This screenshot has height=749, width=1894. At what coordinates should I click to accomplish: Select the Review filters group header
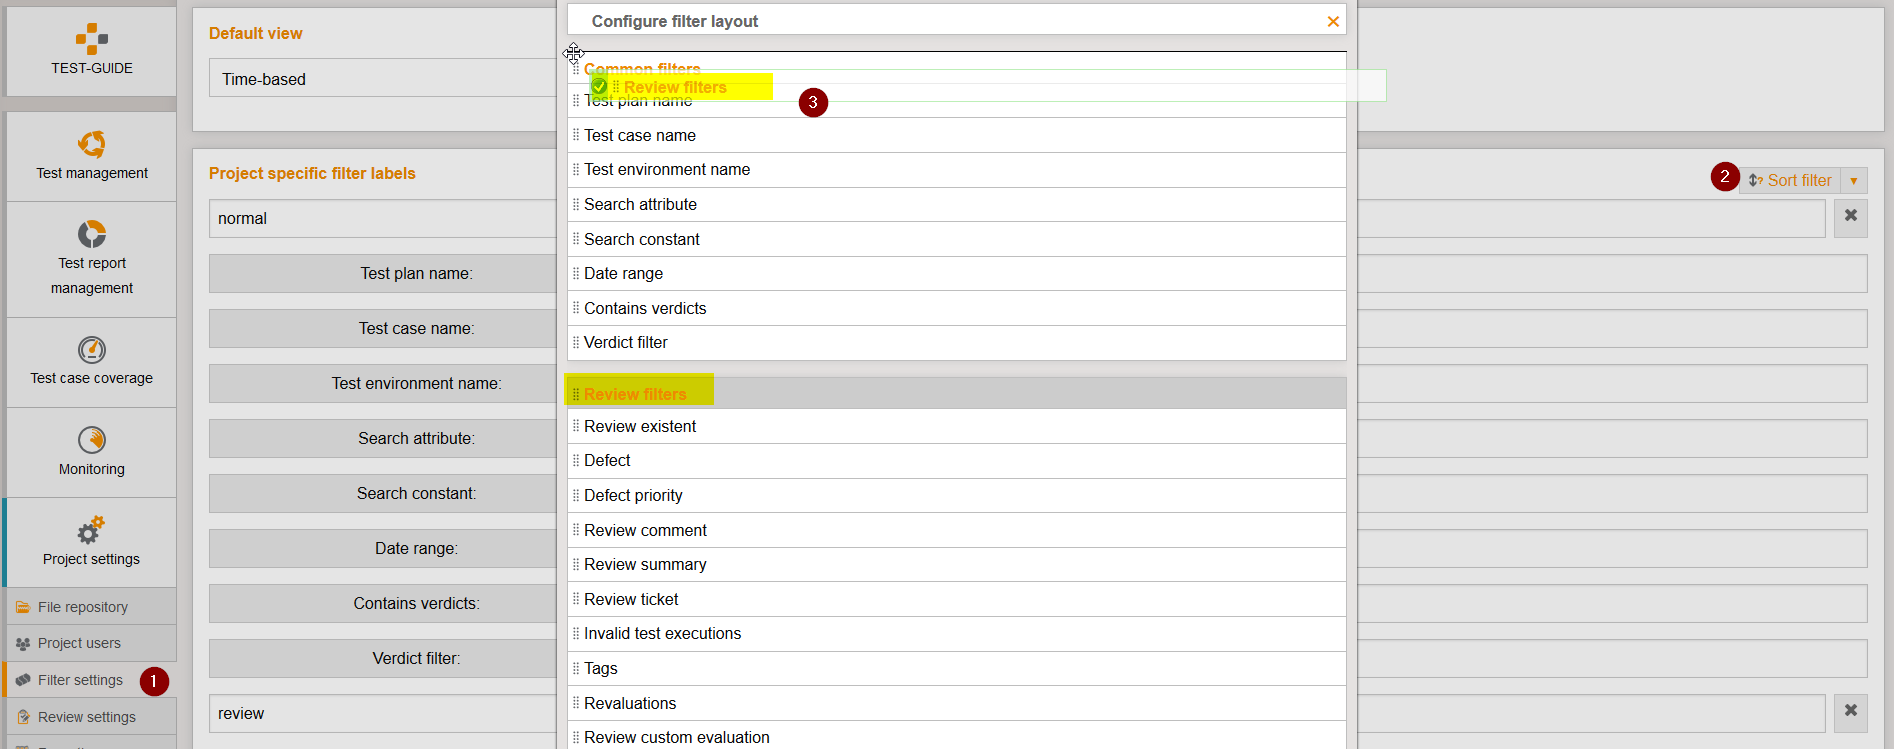pyautogui.click(x=636, y=394)
